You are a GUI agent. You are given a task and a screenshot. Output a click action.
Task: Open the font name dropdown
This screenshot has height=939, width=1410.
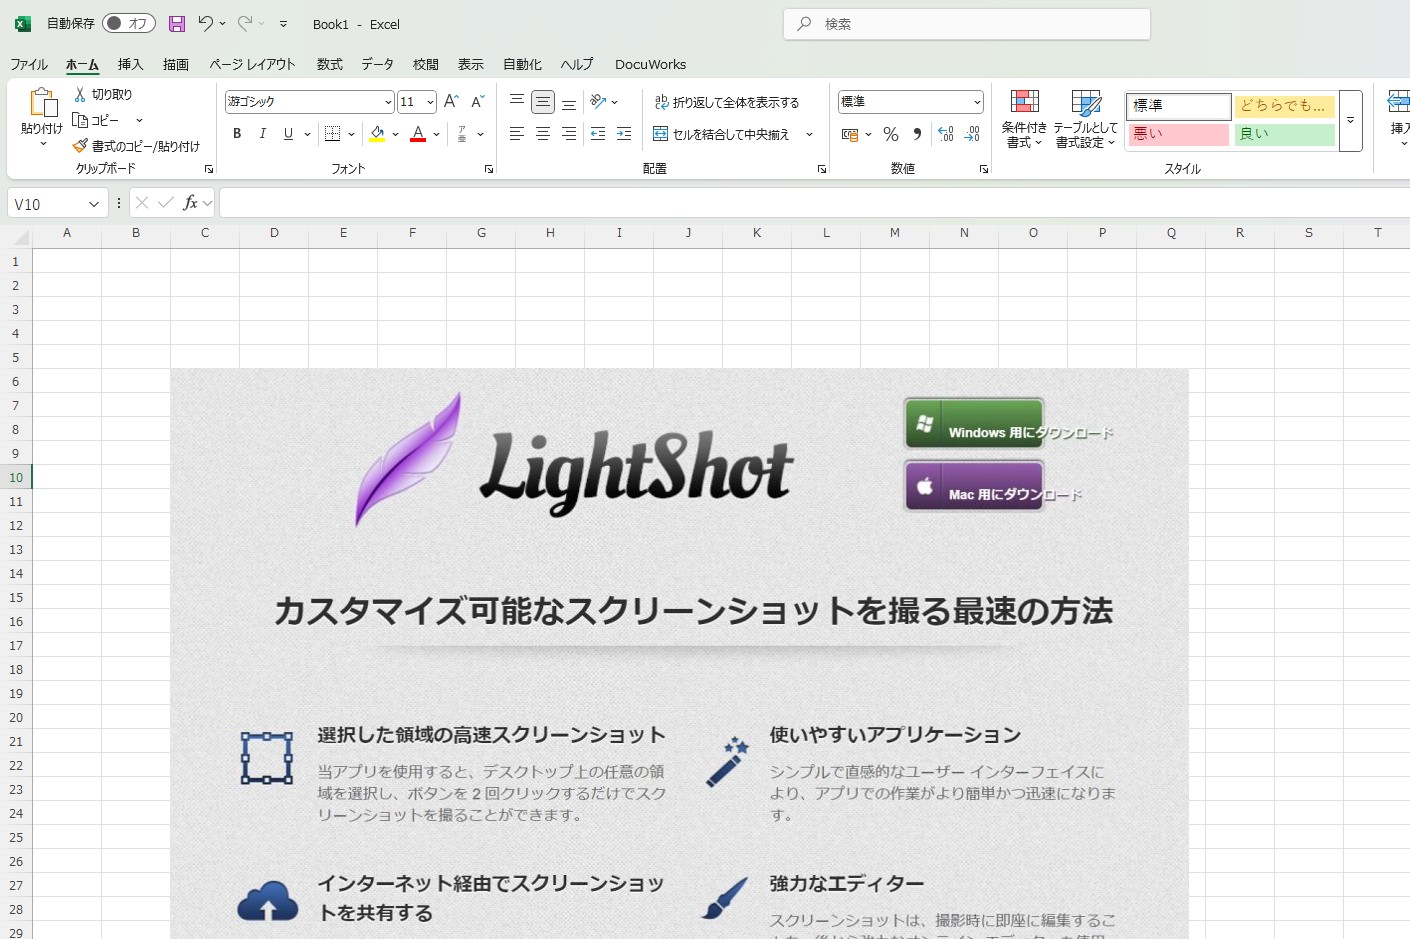pos(388,102)
